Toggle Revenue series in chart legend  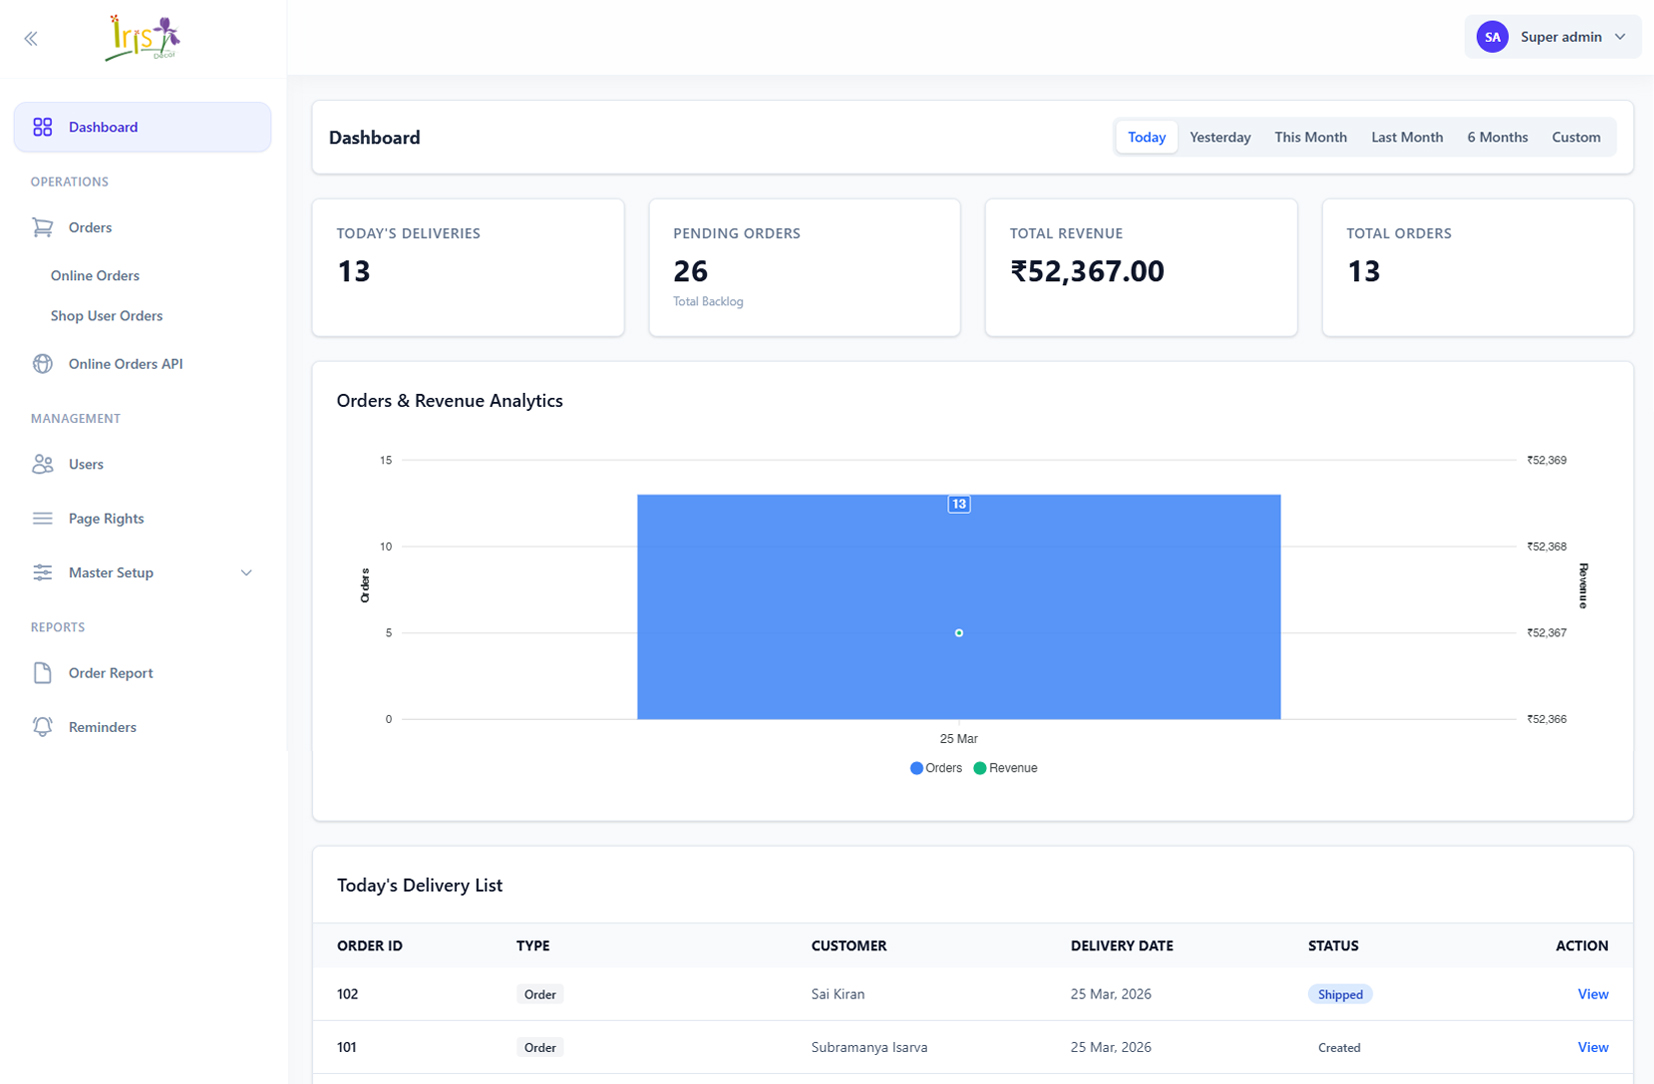pos(1005,768)
